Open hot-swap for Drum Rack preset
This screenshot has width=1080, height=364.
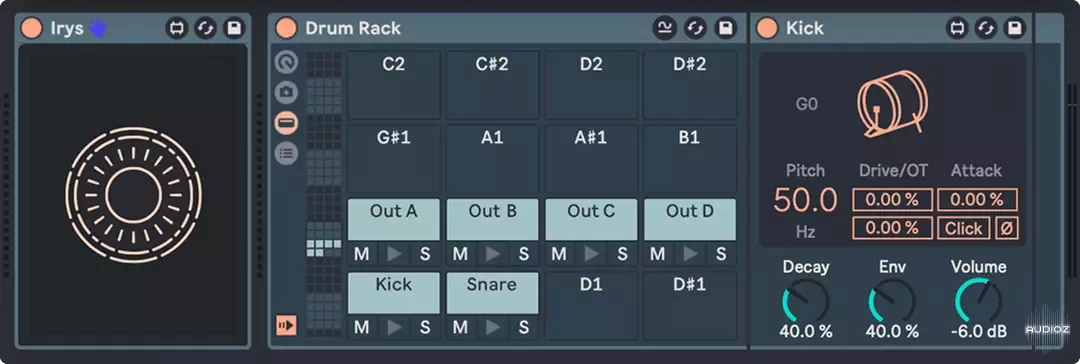pyautogui.click(x=695, y=28)
